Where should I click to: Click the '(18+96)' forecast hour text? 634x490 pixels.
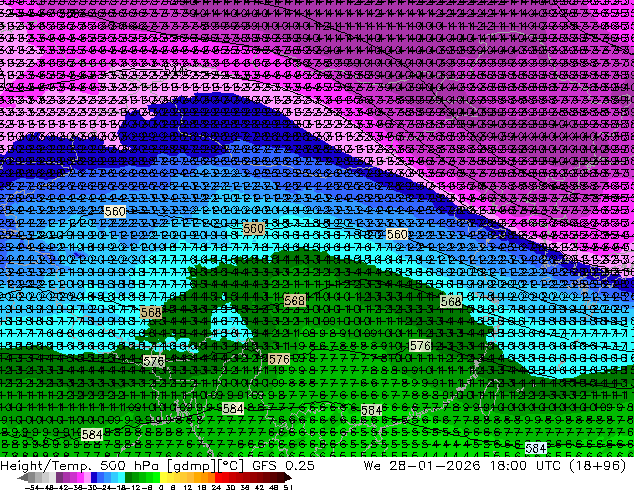(x=598, y=465)
